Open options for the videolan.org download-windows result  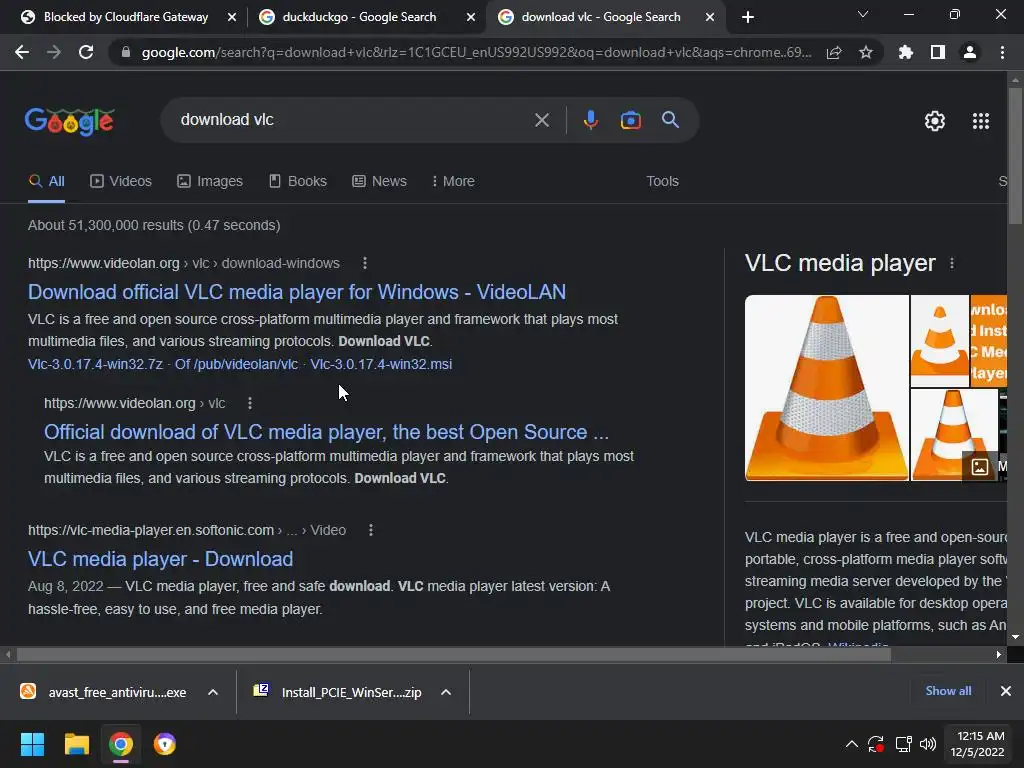[365, 263]
